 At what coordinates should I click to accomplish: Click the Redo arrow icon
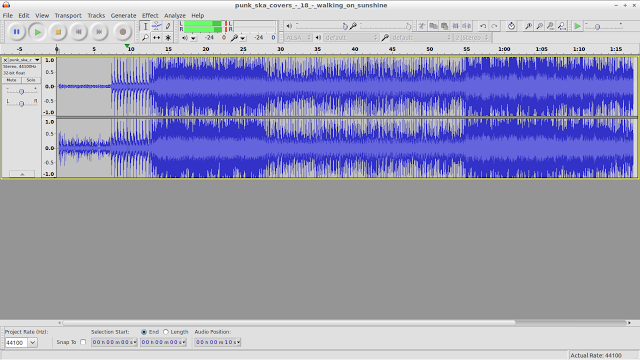click(494, 26)
